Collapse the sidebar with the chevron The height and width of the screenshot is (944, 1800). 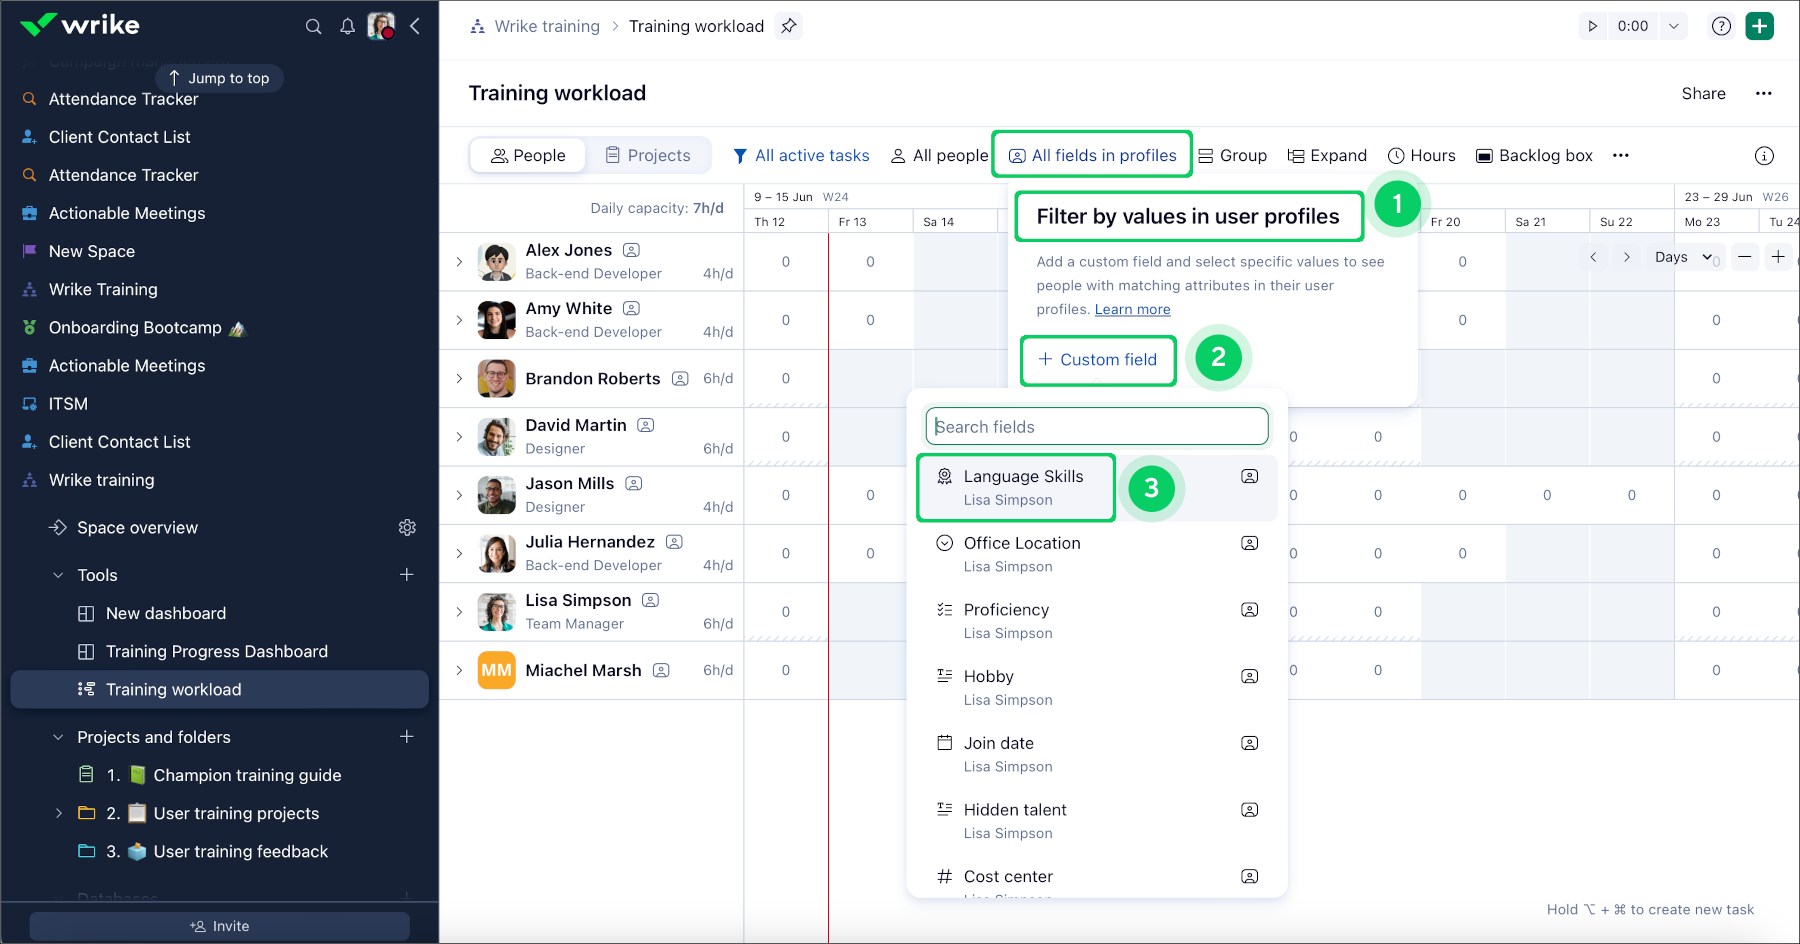414,26
